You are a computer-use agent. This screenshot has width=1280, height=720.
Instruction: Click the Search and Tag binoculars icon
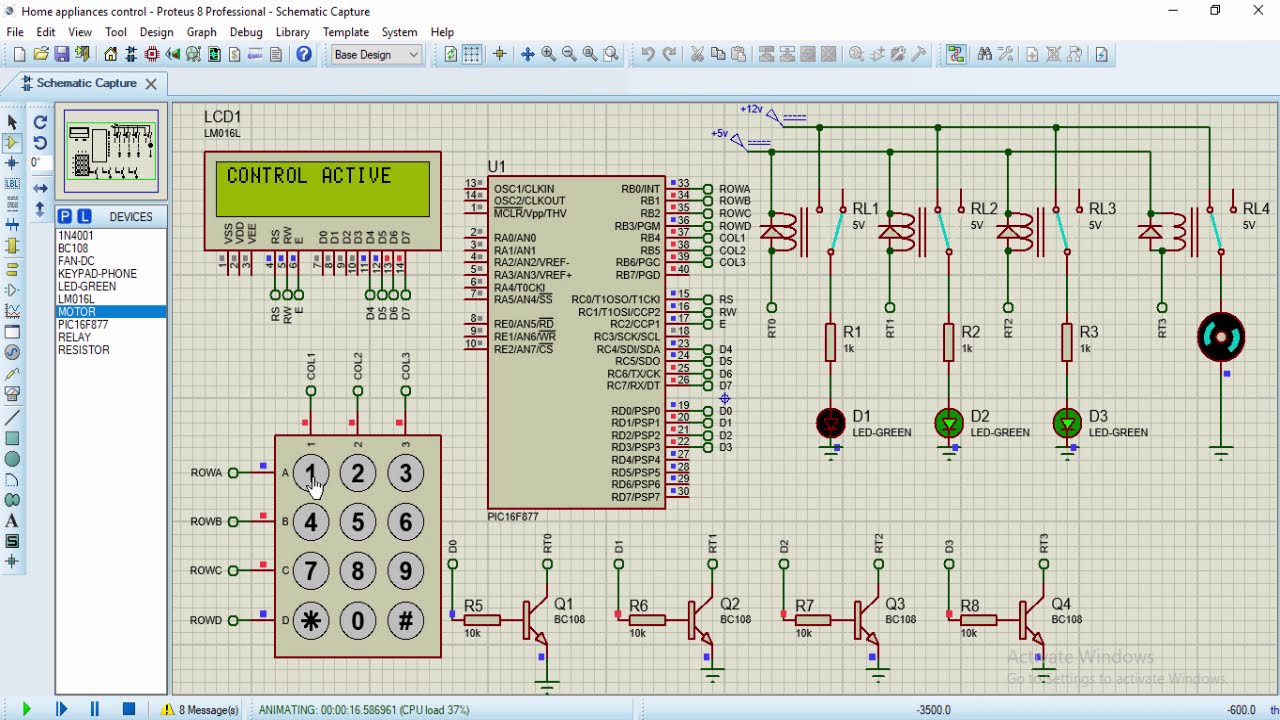(x=985, y=54)
